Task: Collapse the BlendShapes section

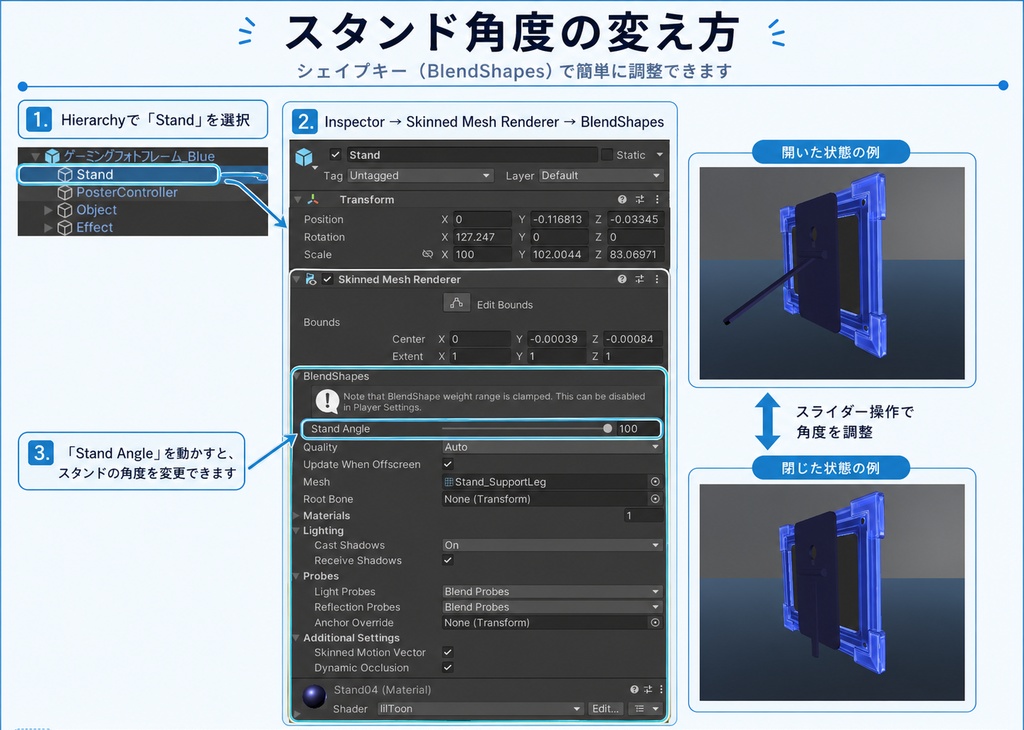Action: pyautogui.click(x=296, y=377)
